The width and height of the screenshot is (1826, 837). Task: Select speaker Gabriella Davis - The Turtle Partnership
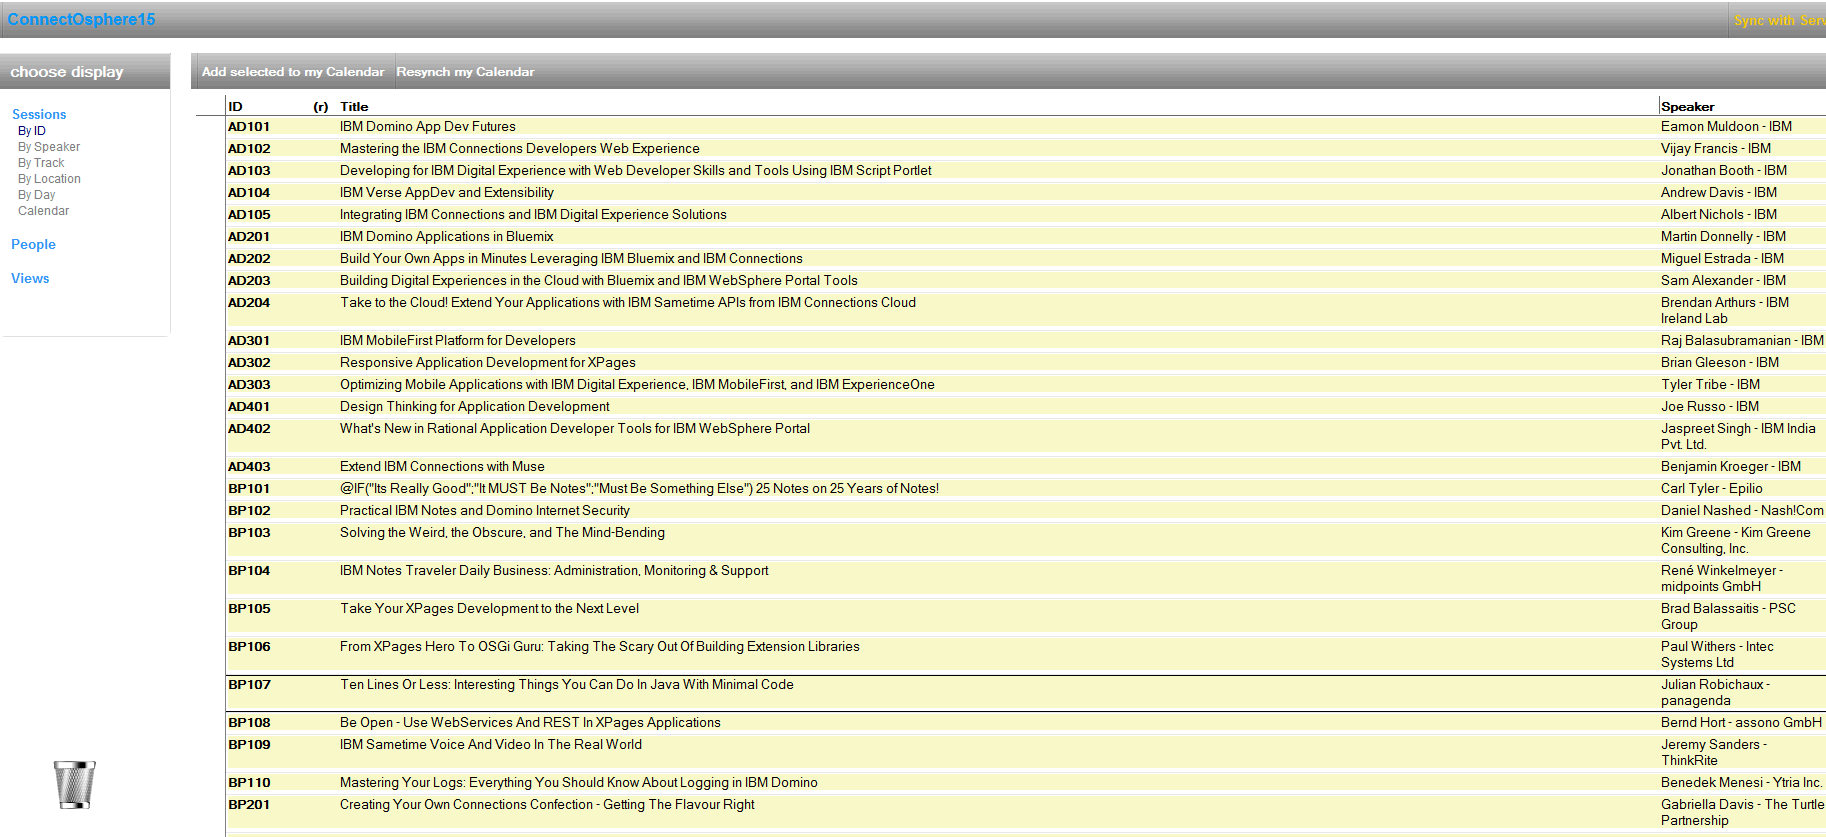coord(1743,813)
